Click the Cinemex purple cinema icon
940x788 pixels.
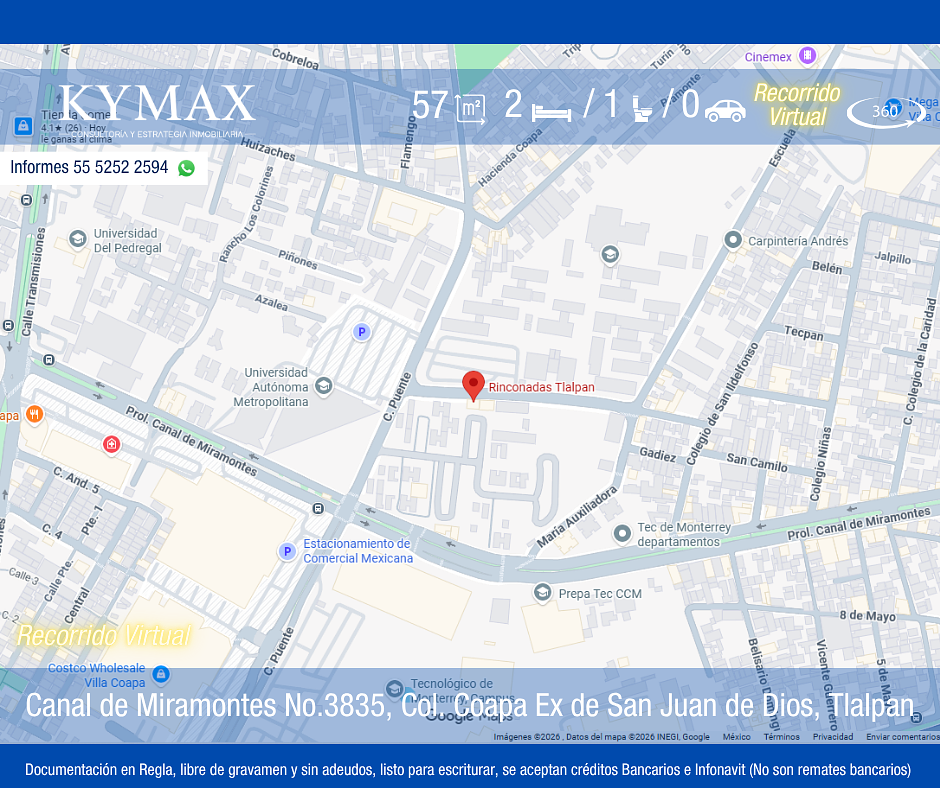click(807, 56)
